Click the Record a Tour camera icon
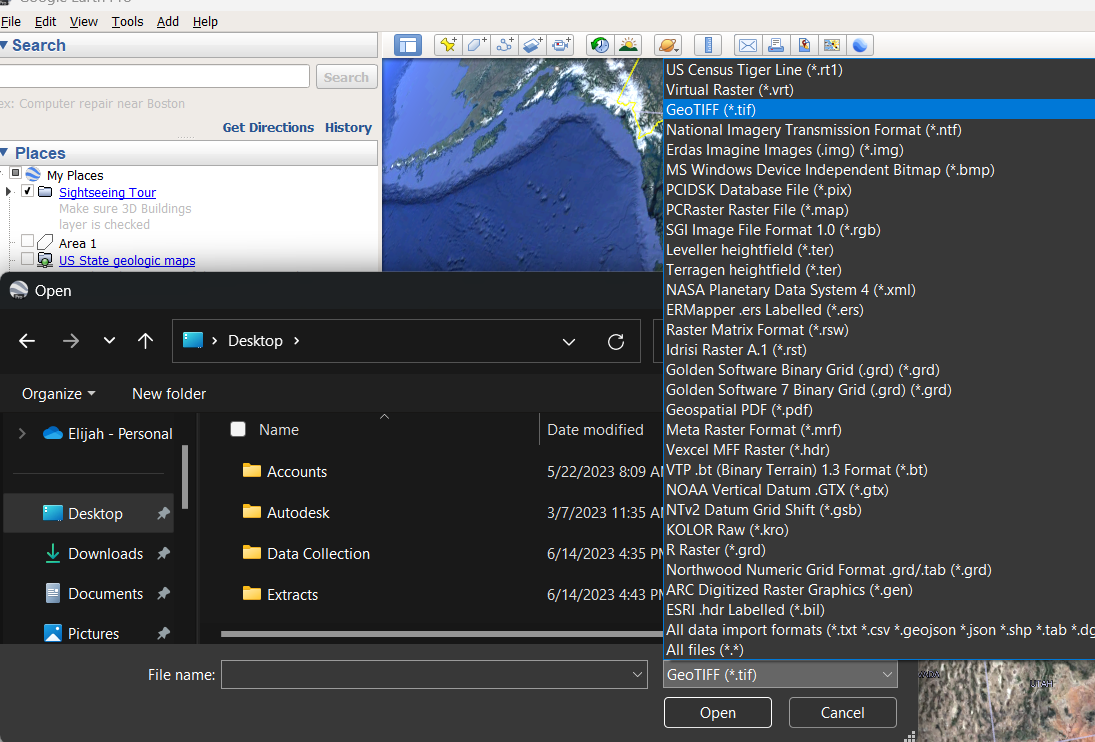Screen dimensions: 1095x742 (561, 45)
